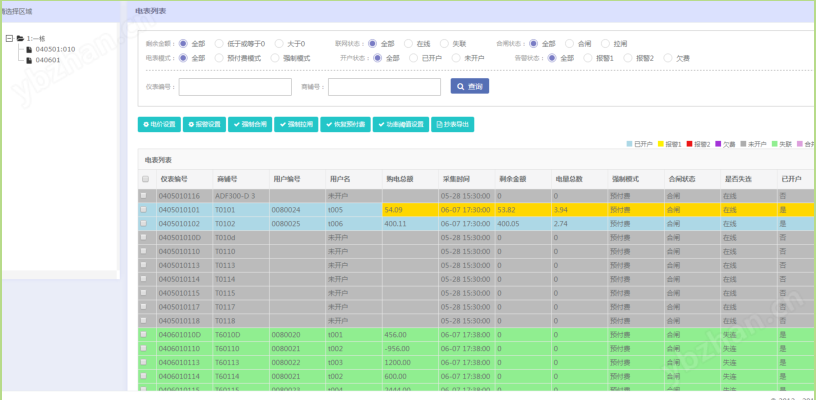
Task: Click the yellow 报警1 legend swatch
Action: coord(661,144)
